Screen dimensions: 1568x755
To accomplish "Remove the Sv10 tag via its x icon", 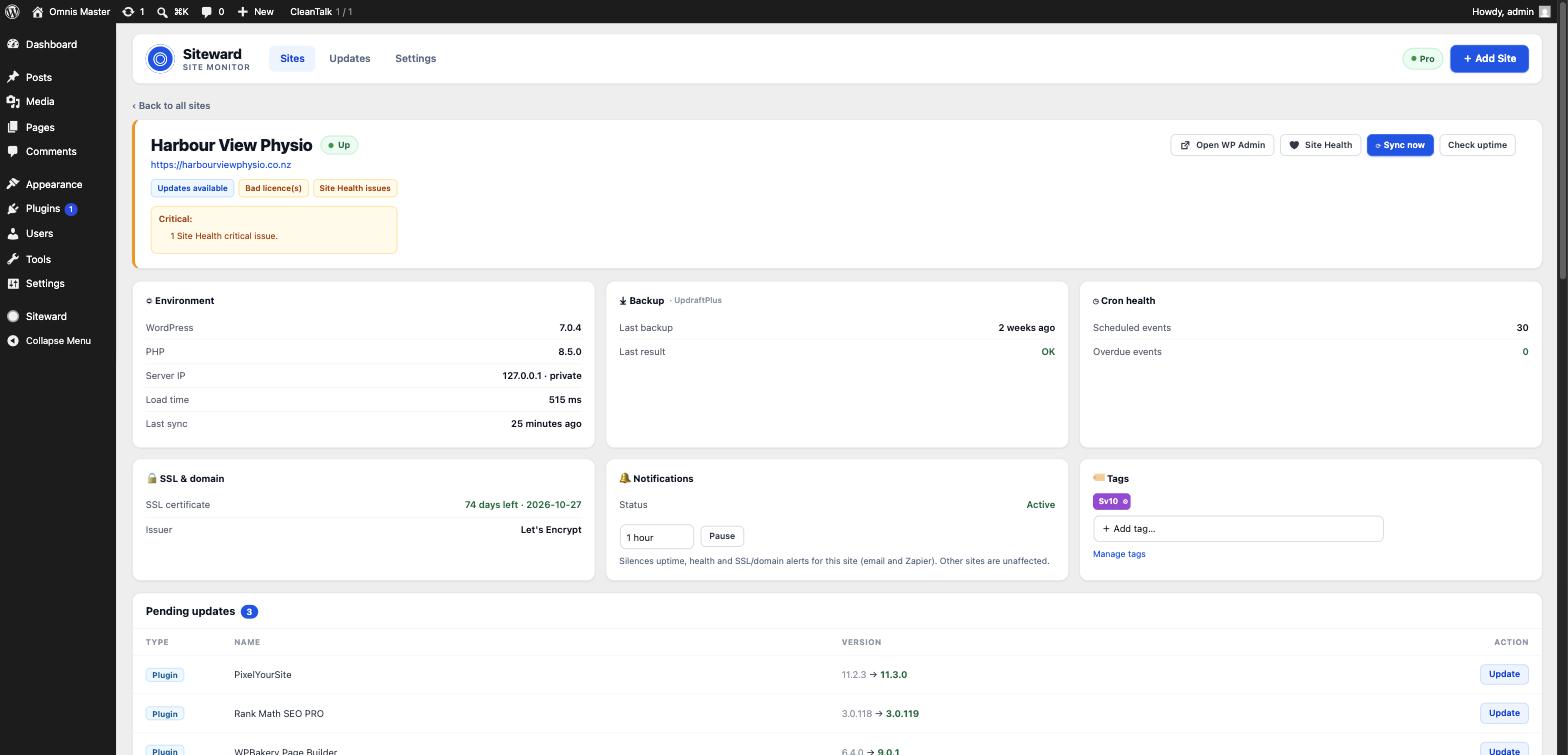I will click(x=1125, y=502).
